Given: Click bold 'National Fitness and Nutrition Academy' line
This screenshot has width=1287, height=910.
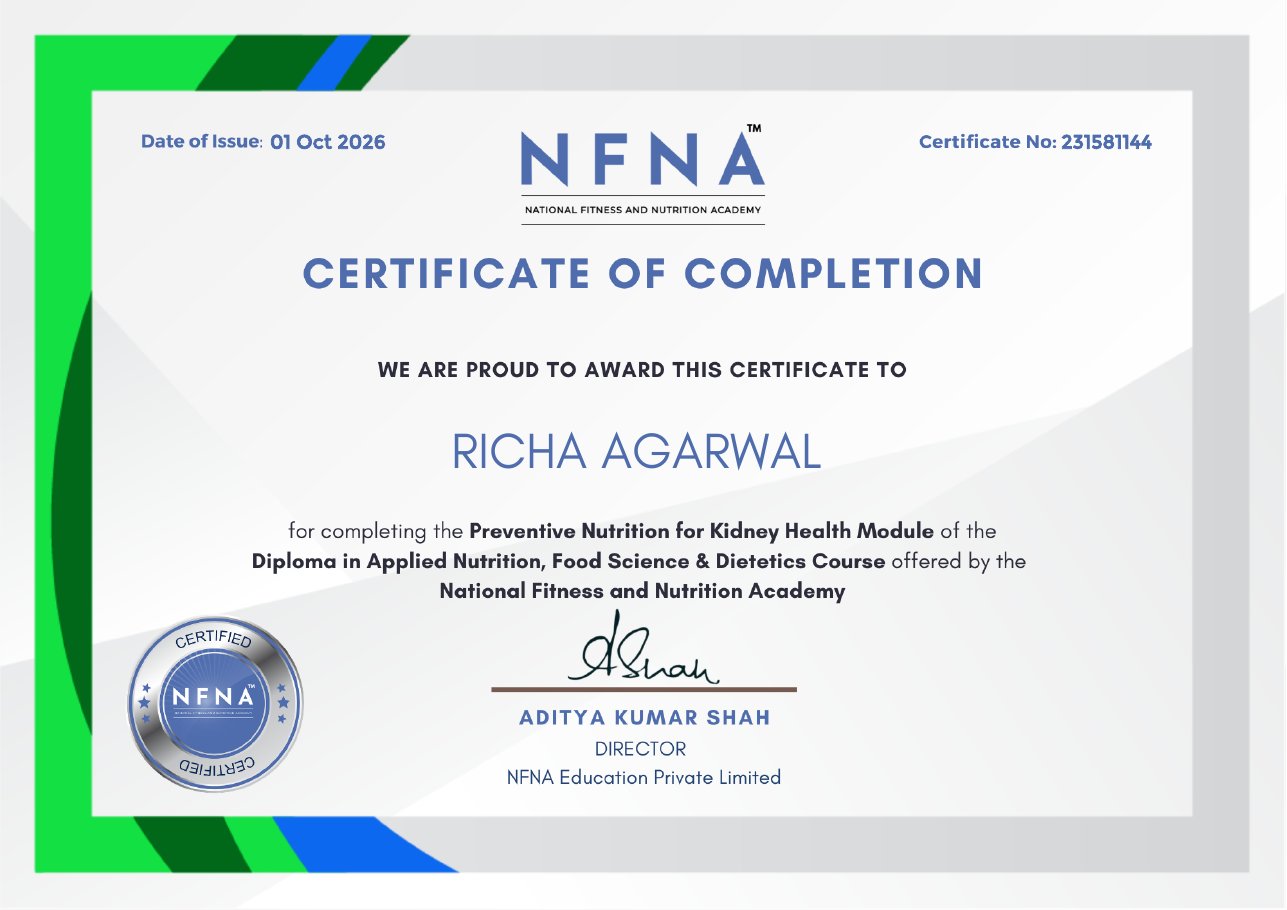Looking at the screenshot, I should click(x=643, y=591).
